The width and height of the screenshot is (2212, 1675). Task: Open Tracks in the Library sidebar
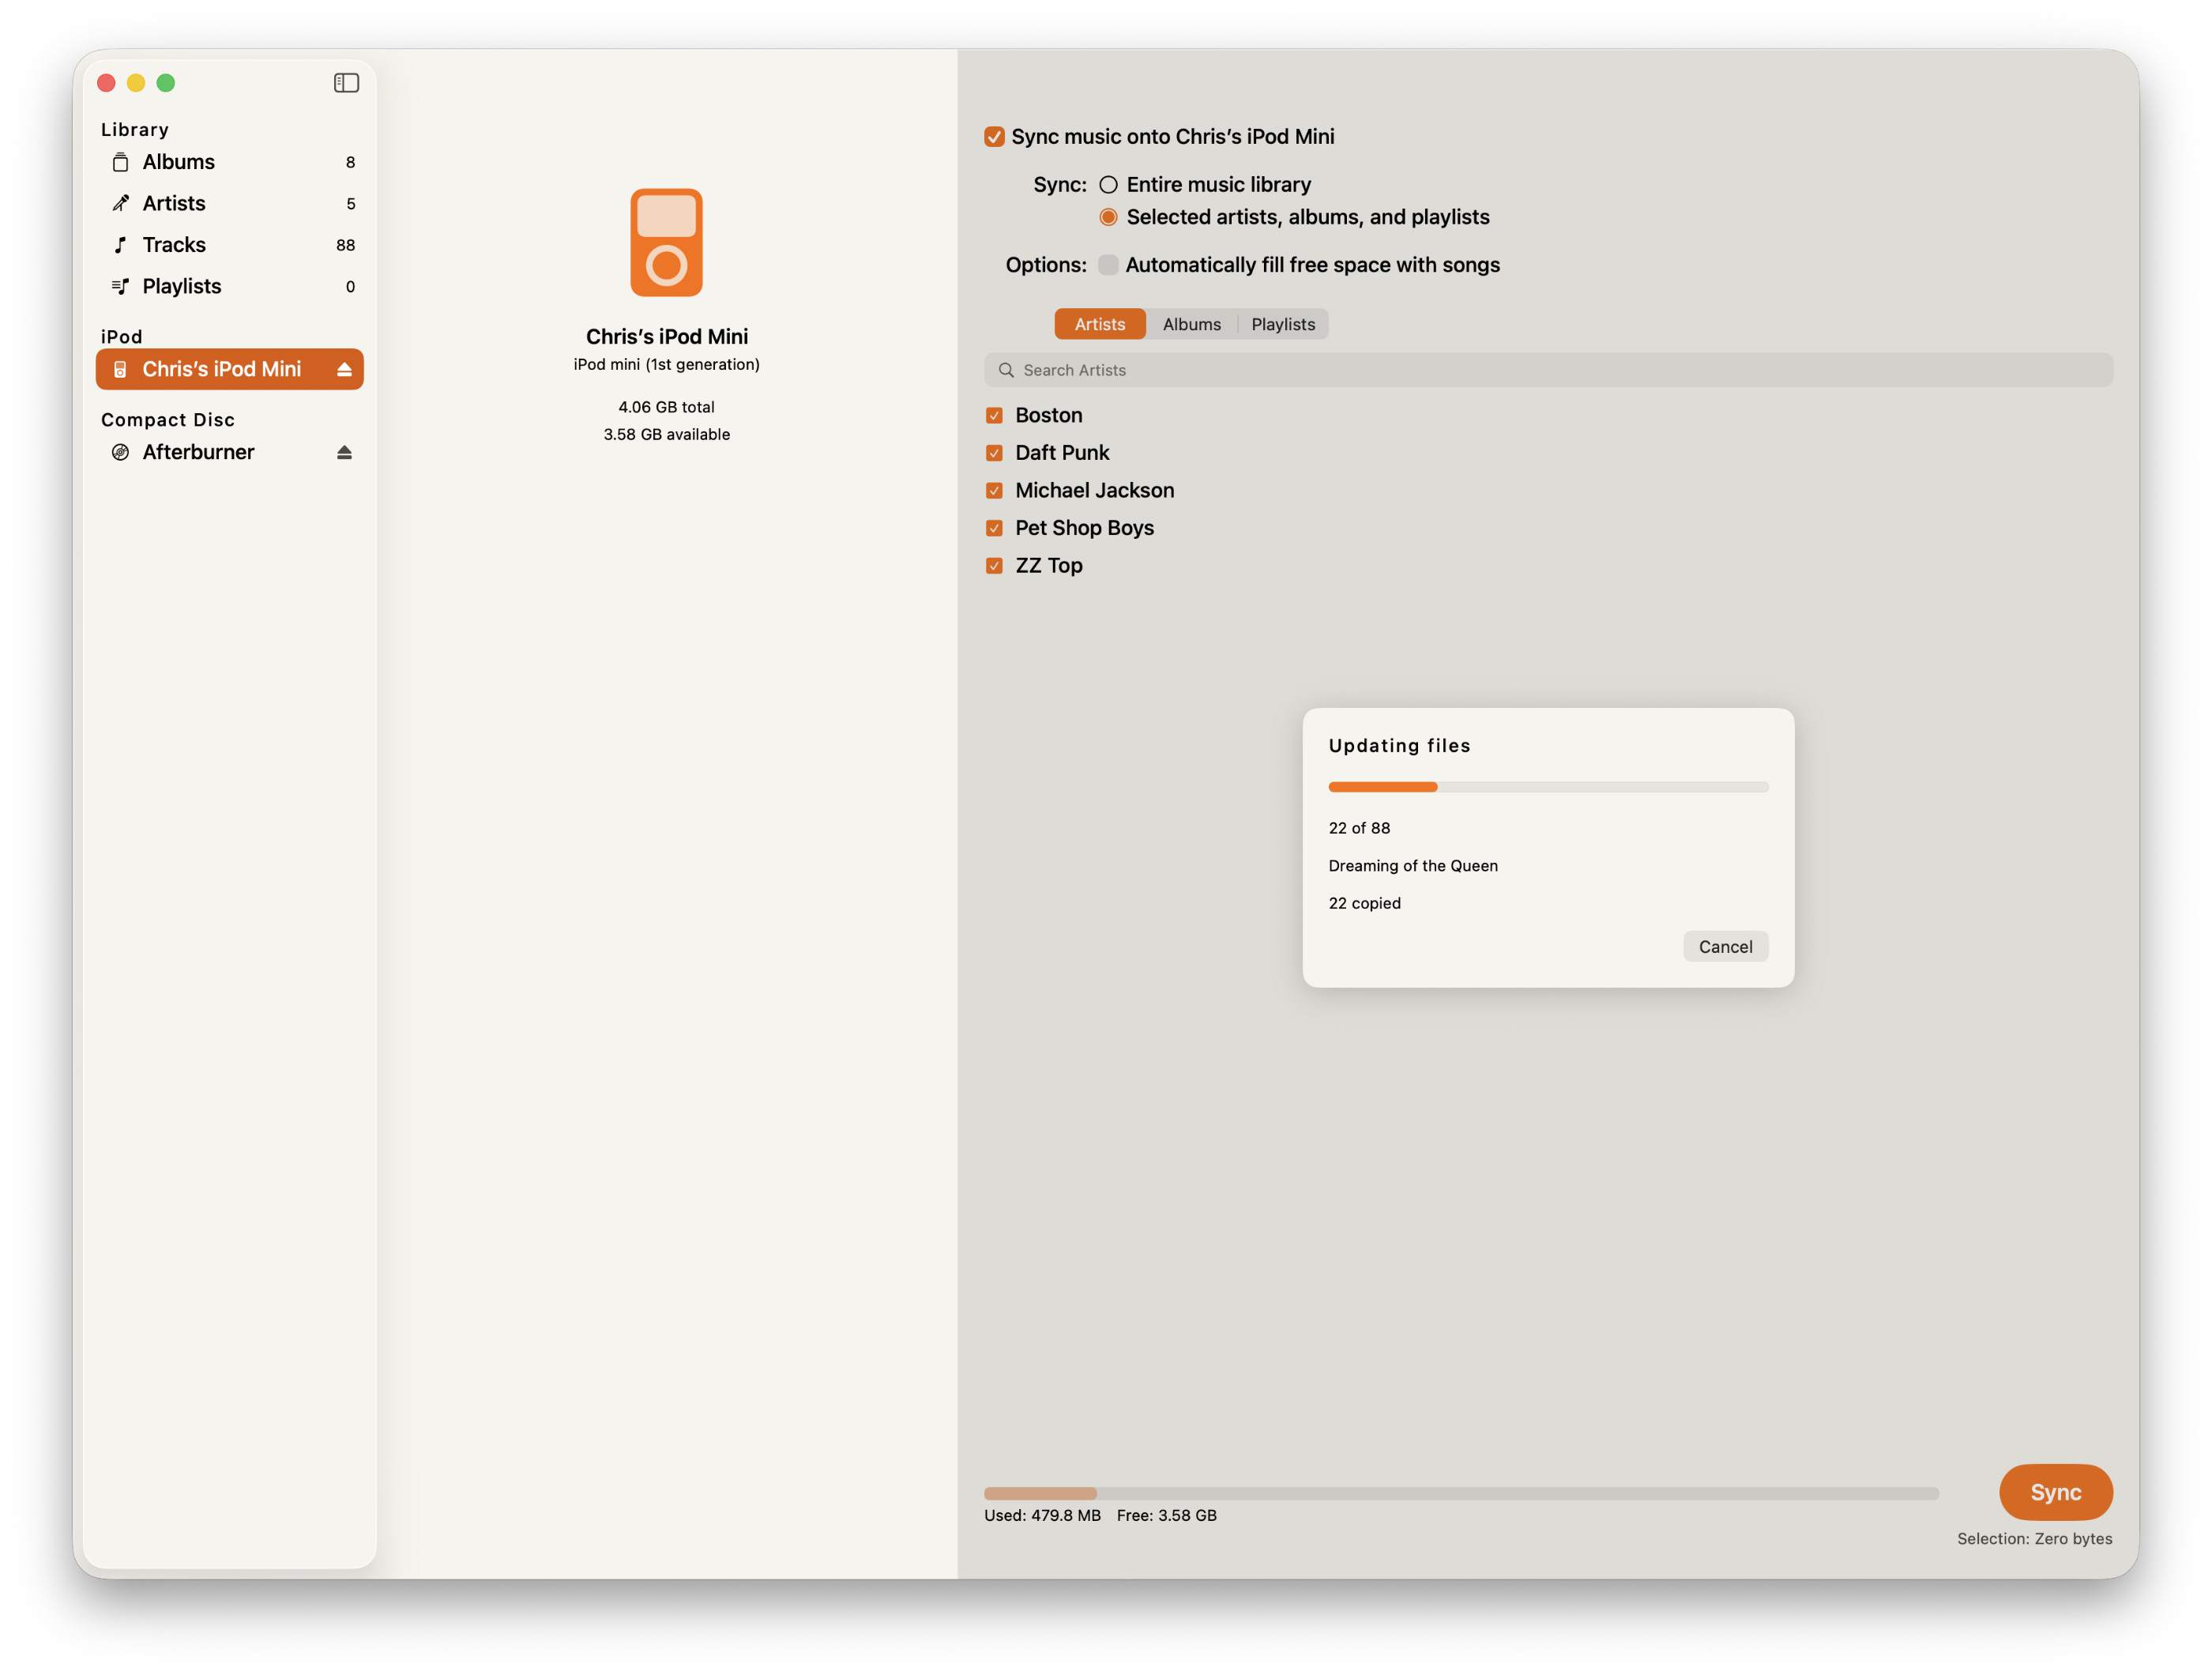(230, 245)
